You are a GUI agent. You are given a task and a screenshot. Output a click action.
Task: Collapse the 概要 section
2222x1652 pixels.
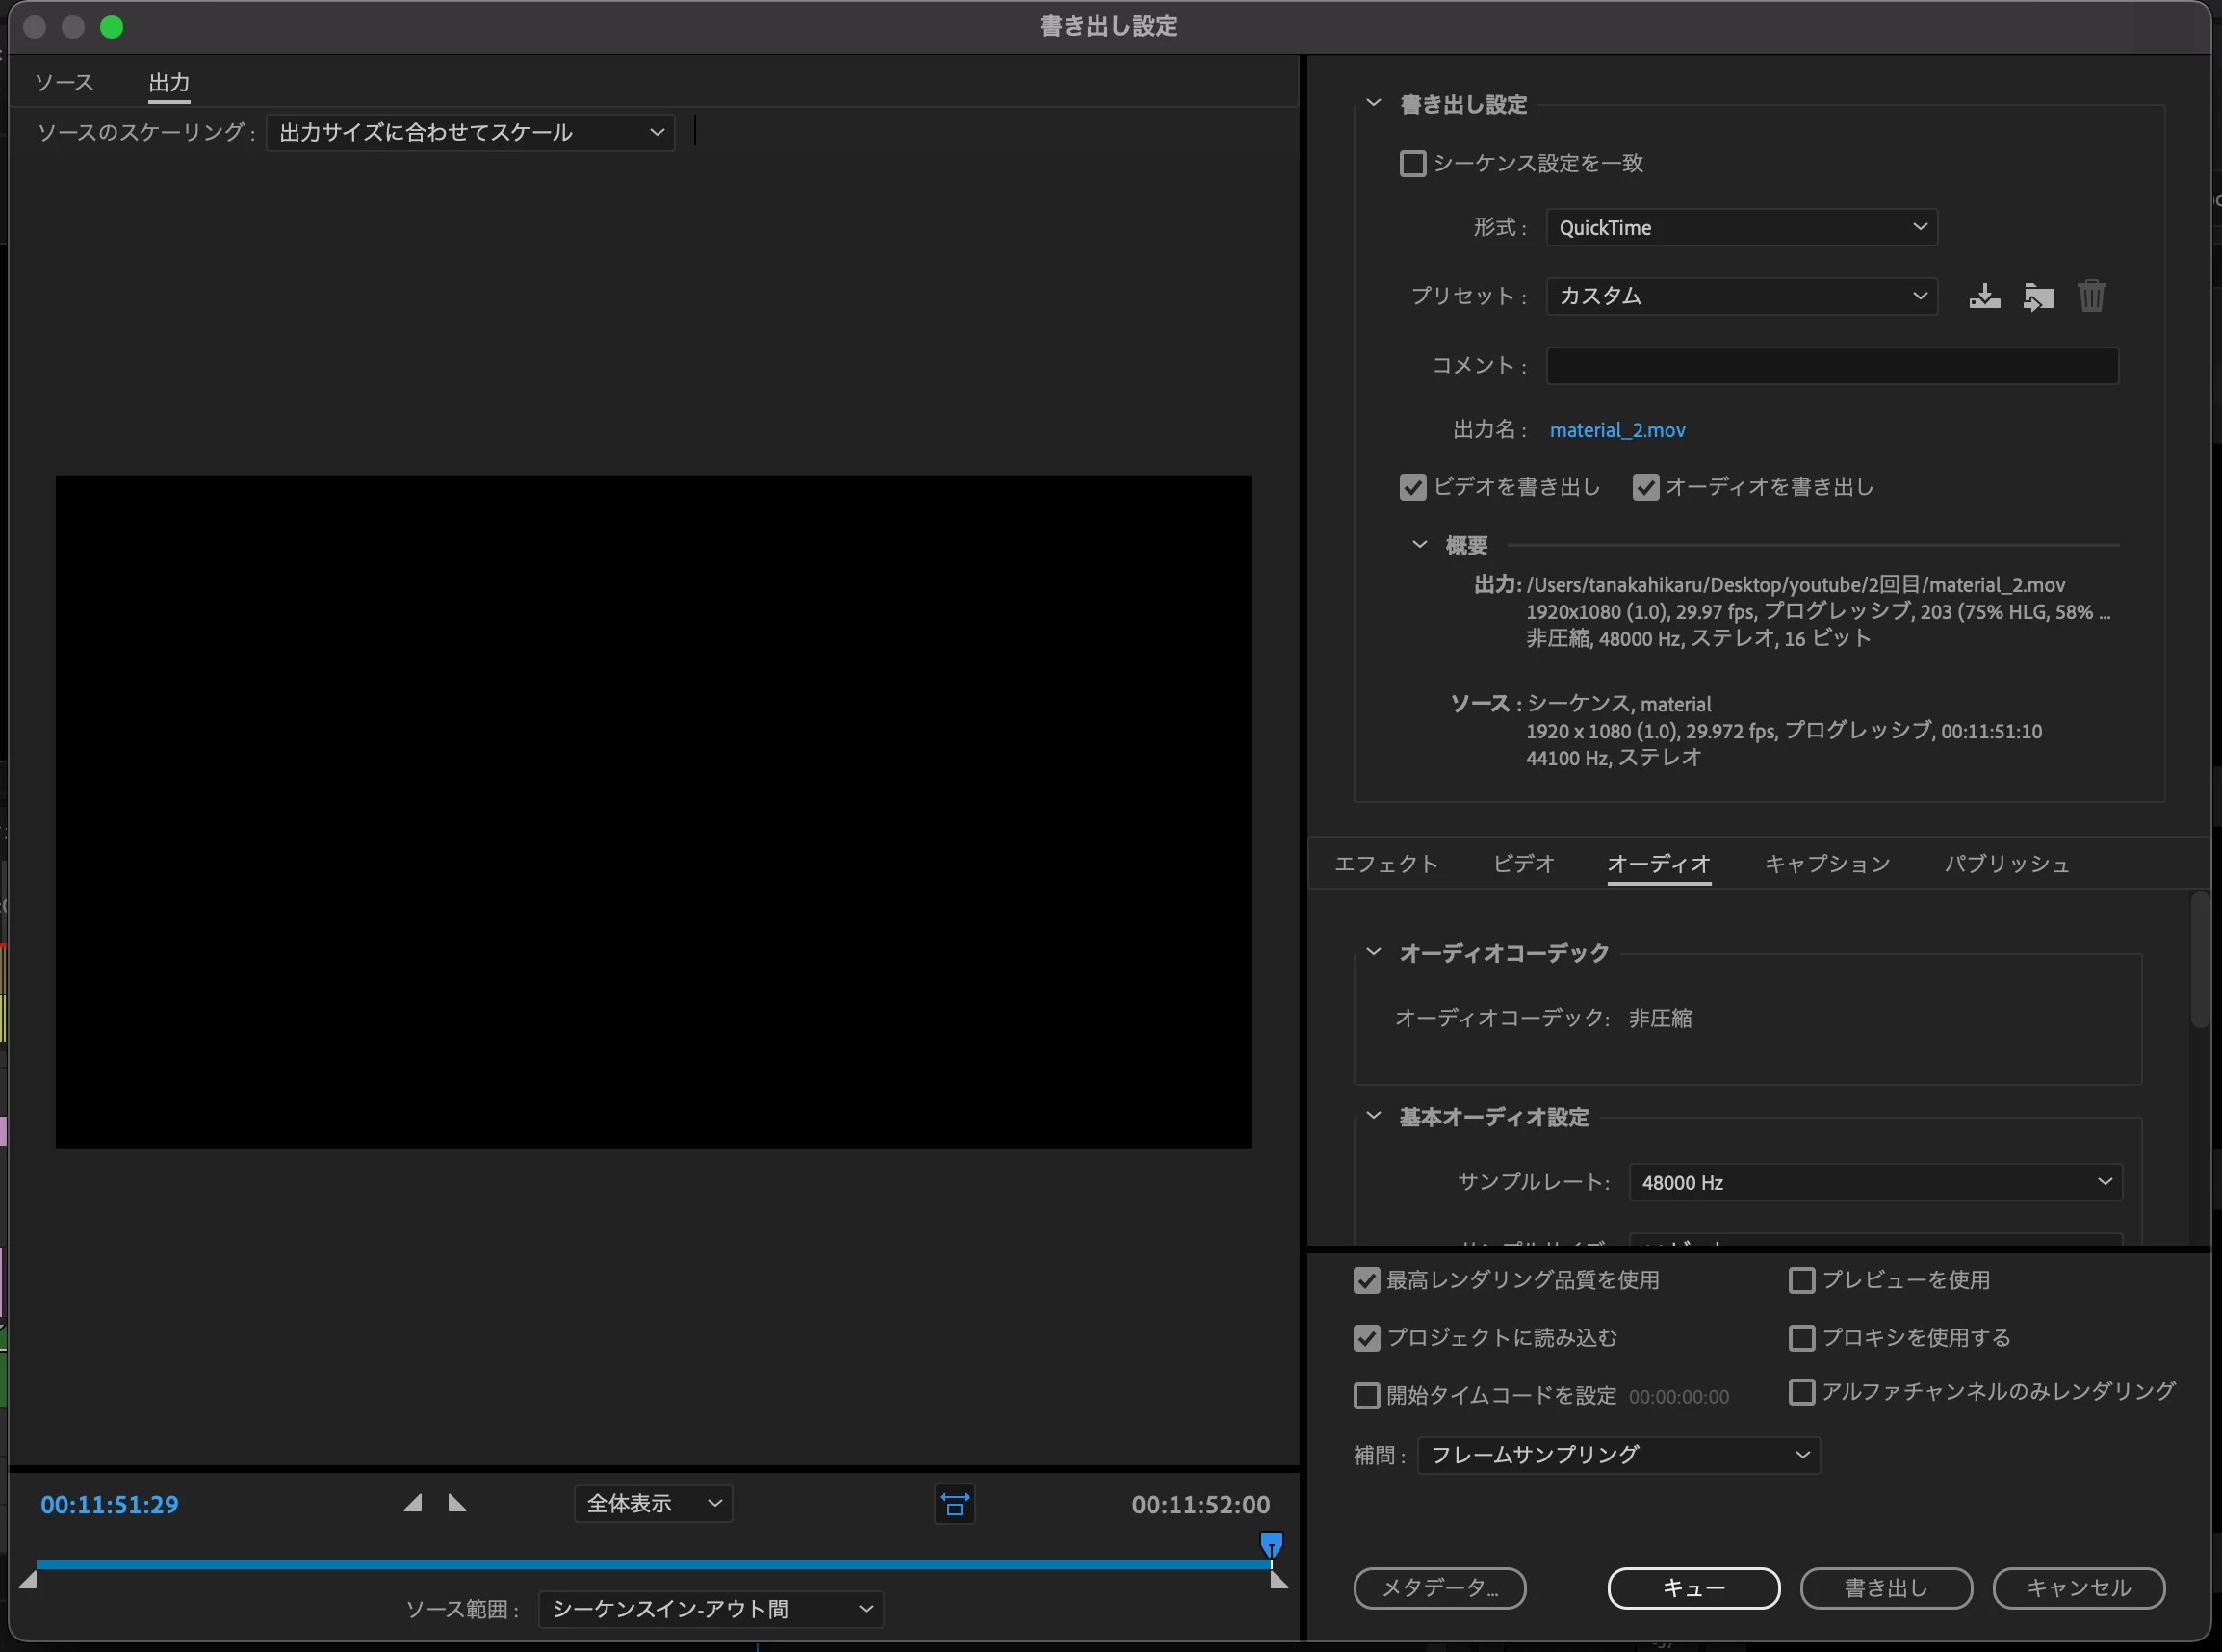(x=1419, y=544)
